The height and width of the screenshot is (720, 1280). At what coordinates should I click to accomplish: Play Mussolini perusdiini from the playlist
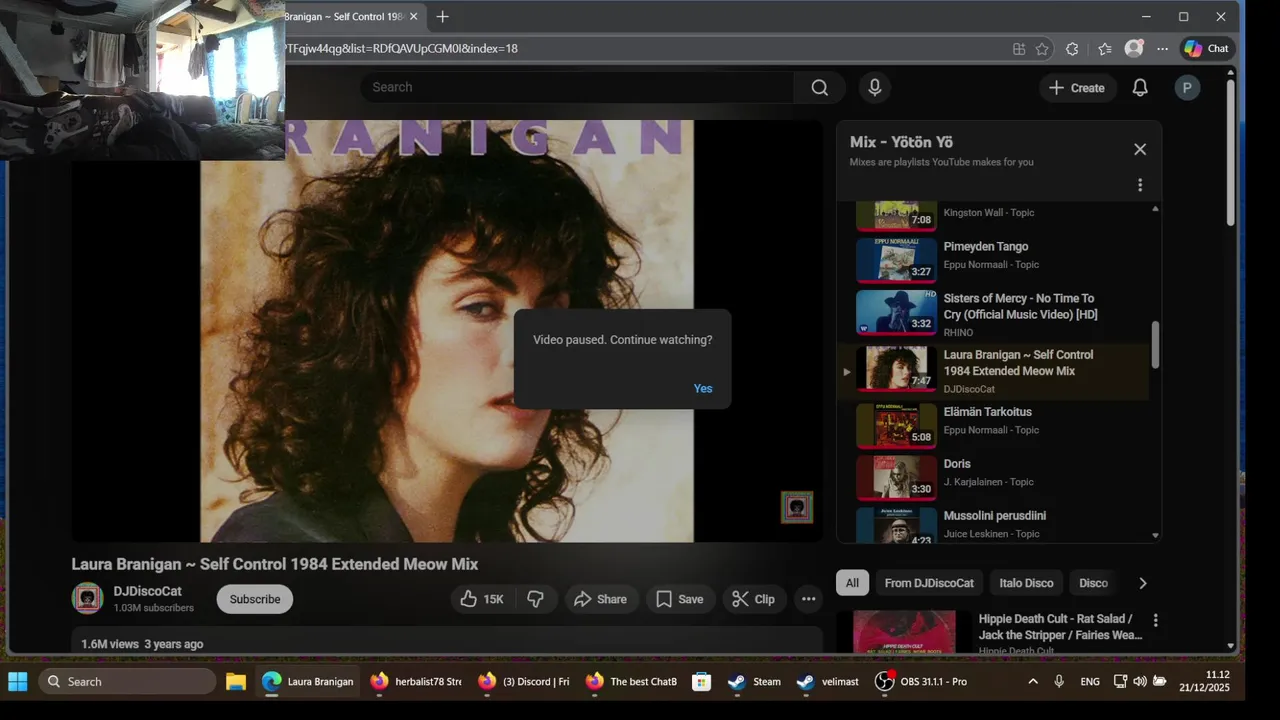point(995,525)
